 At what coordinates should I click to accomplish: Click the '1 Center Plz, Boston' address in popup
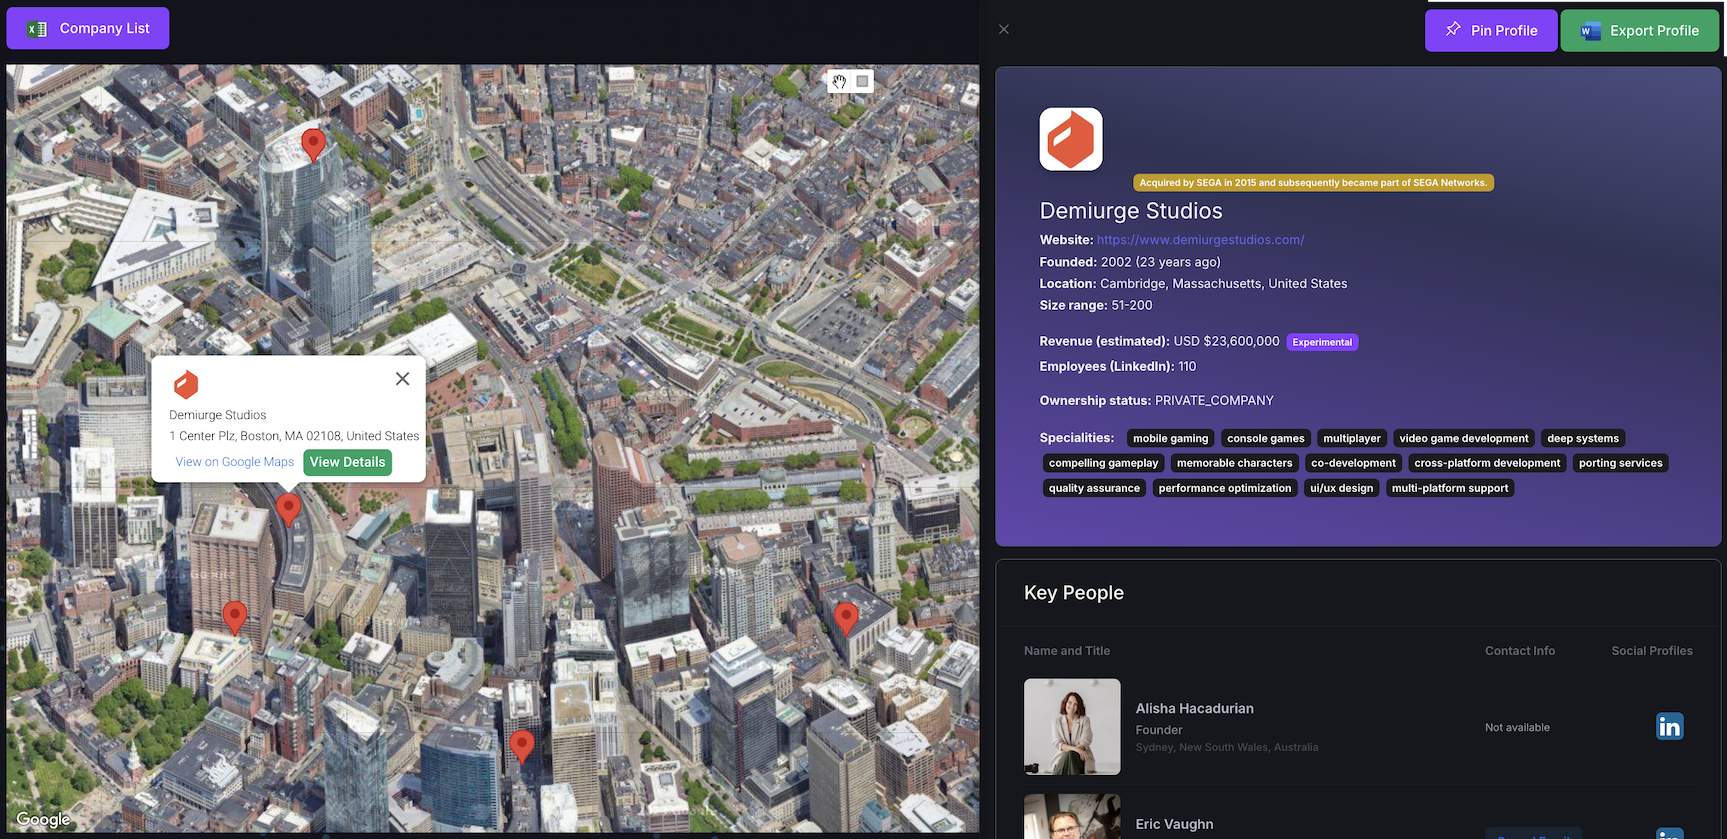[294, 436]
